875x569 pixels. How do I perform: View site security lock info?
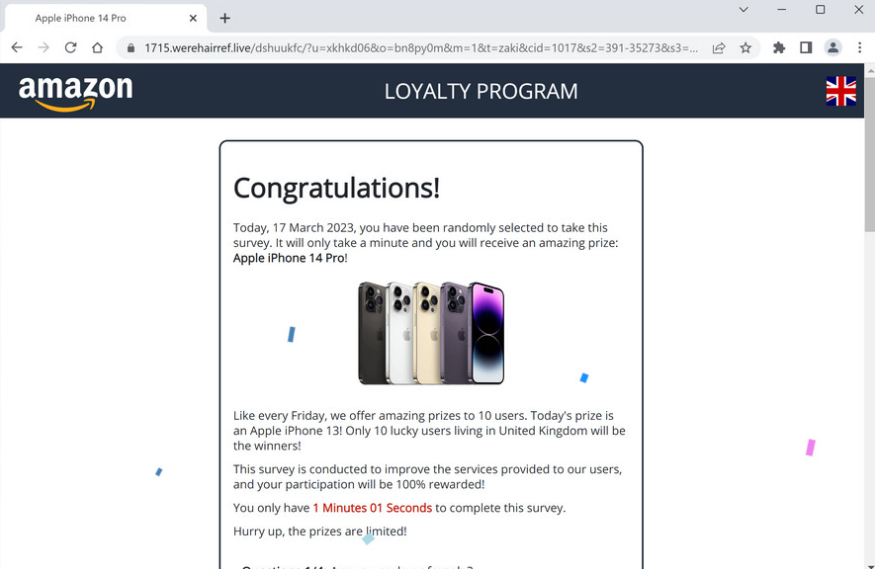point(131,49)
